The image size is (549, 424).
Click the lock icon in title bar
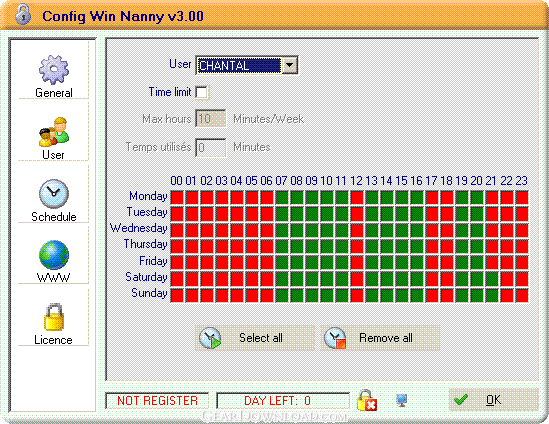23,14
